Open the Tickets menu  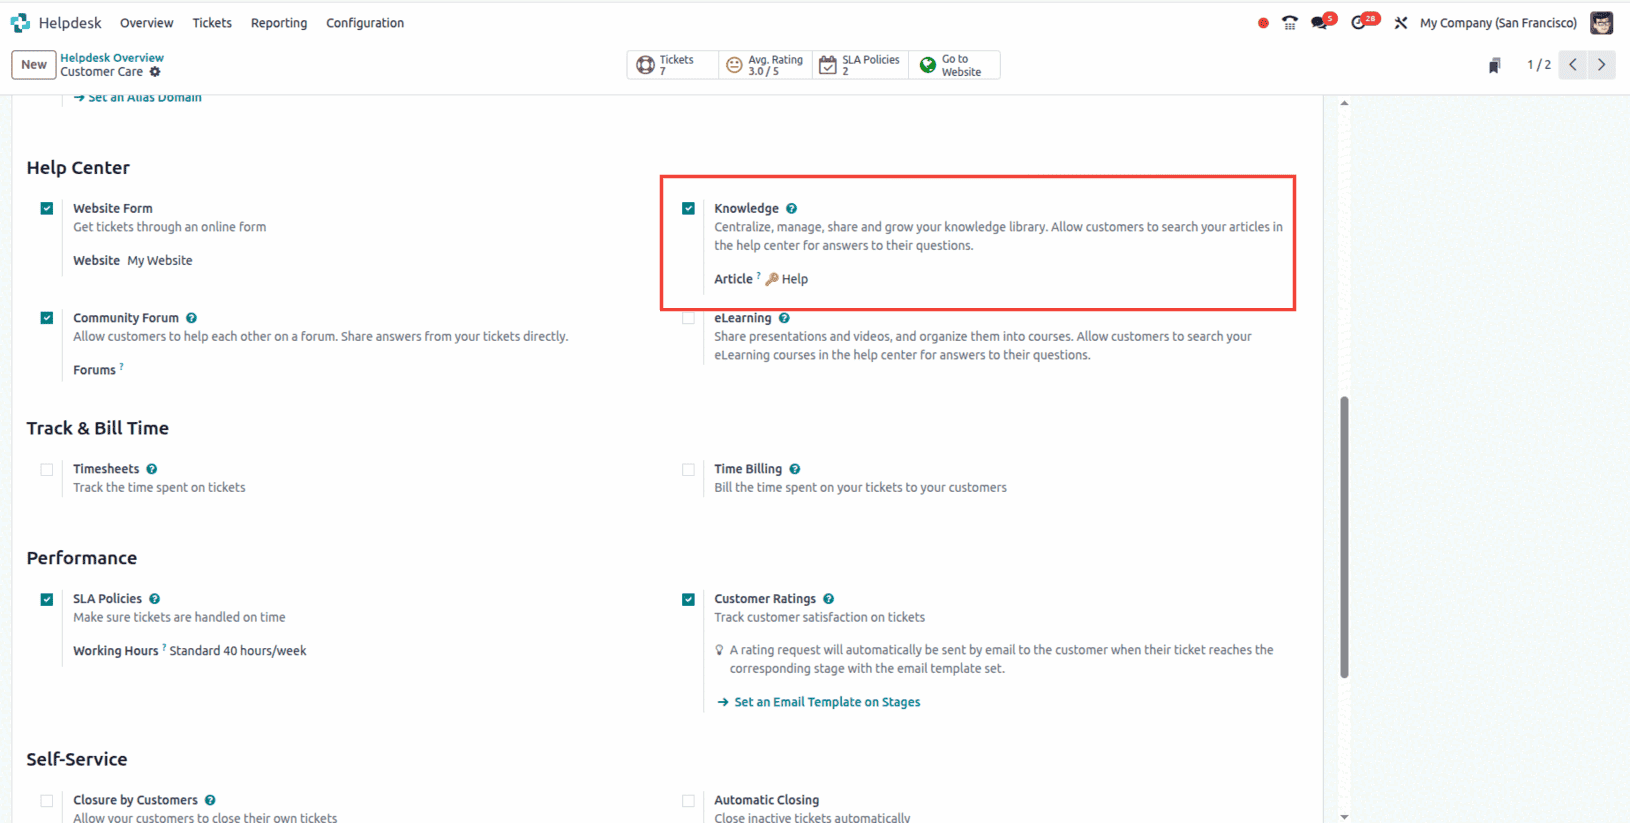212,23
